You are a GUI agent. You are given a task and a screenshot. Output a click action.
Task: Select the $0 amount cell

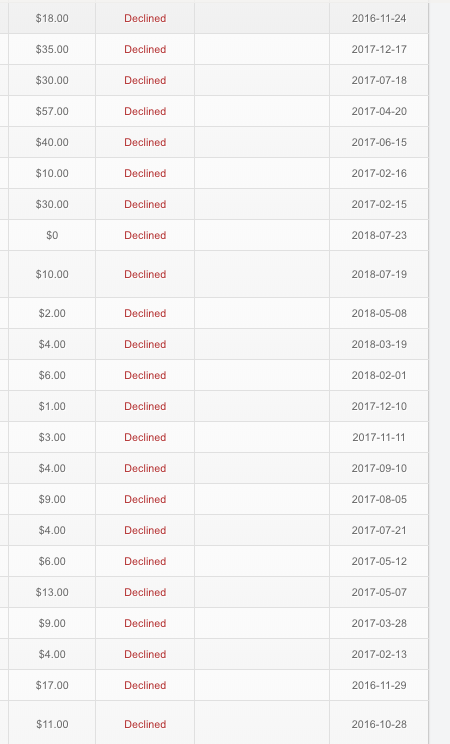pyautogui.click(x=52, y=235)
